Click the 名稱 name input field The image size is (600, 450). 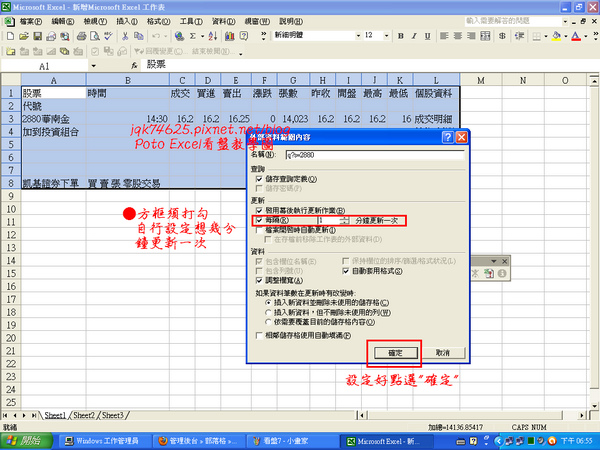(x=375, y=155)
